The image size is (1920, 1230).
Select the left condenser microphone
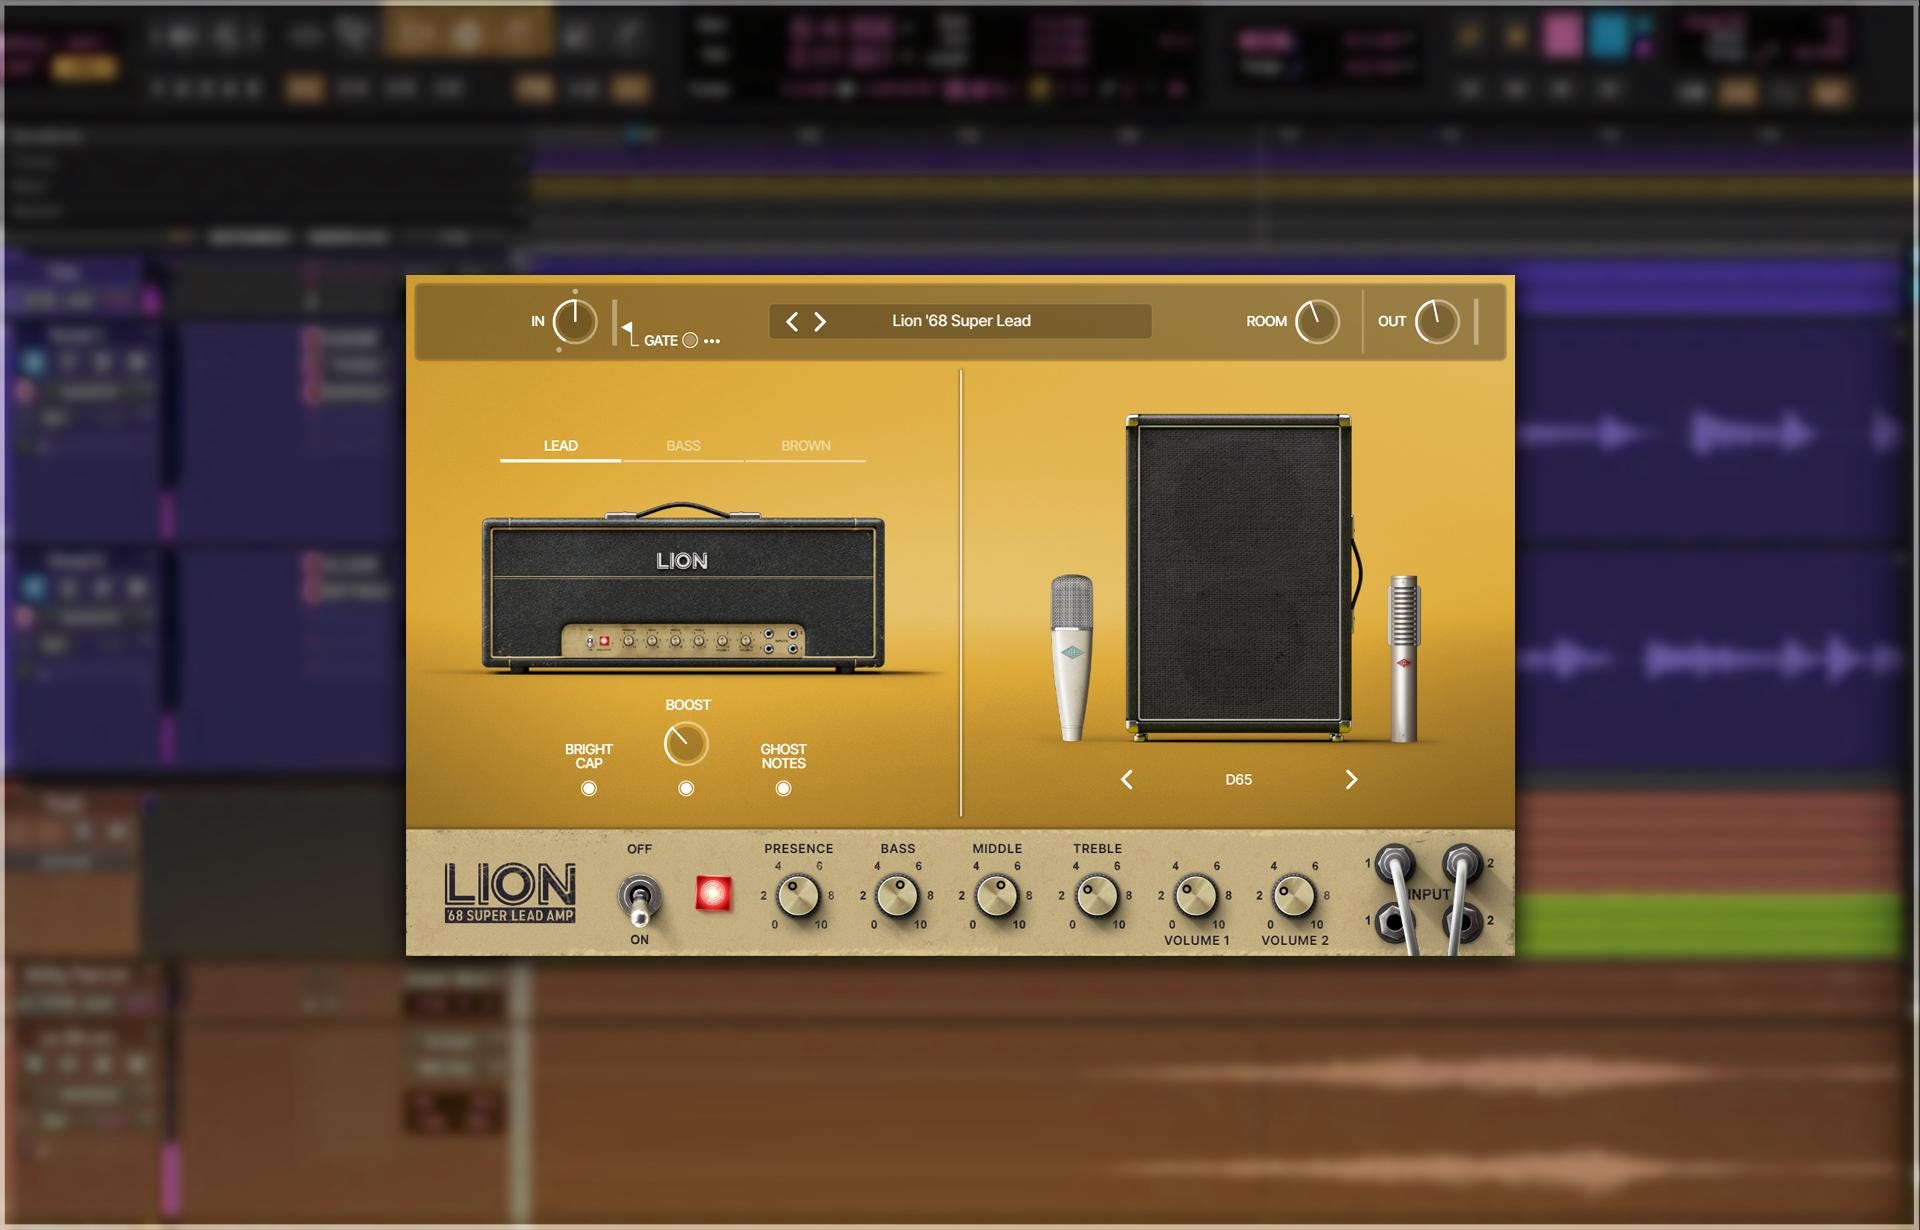1072,657
